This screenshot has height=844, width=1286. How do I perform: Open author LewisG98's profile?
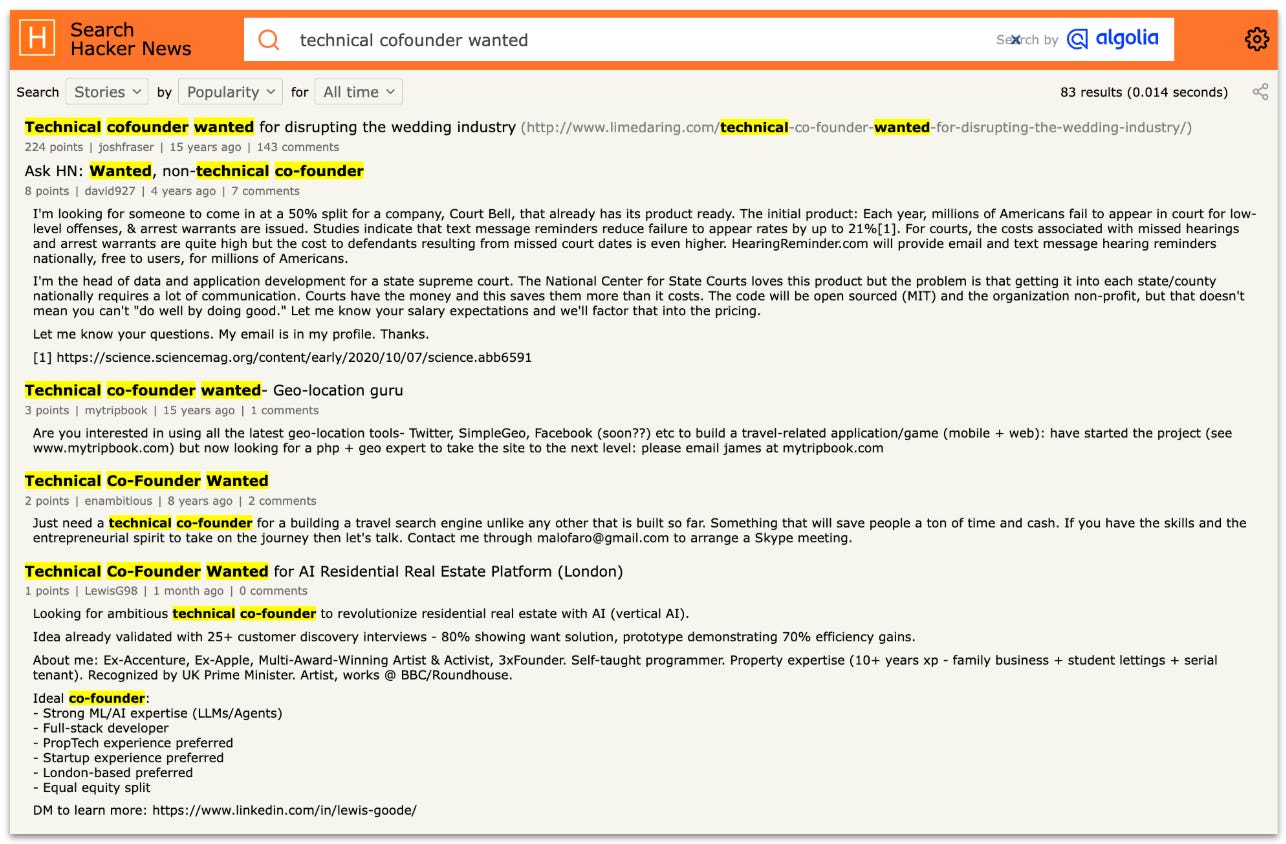coord(111,591)
